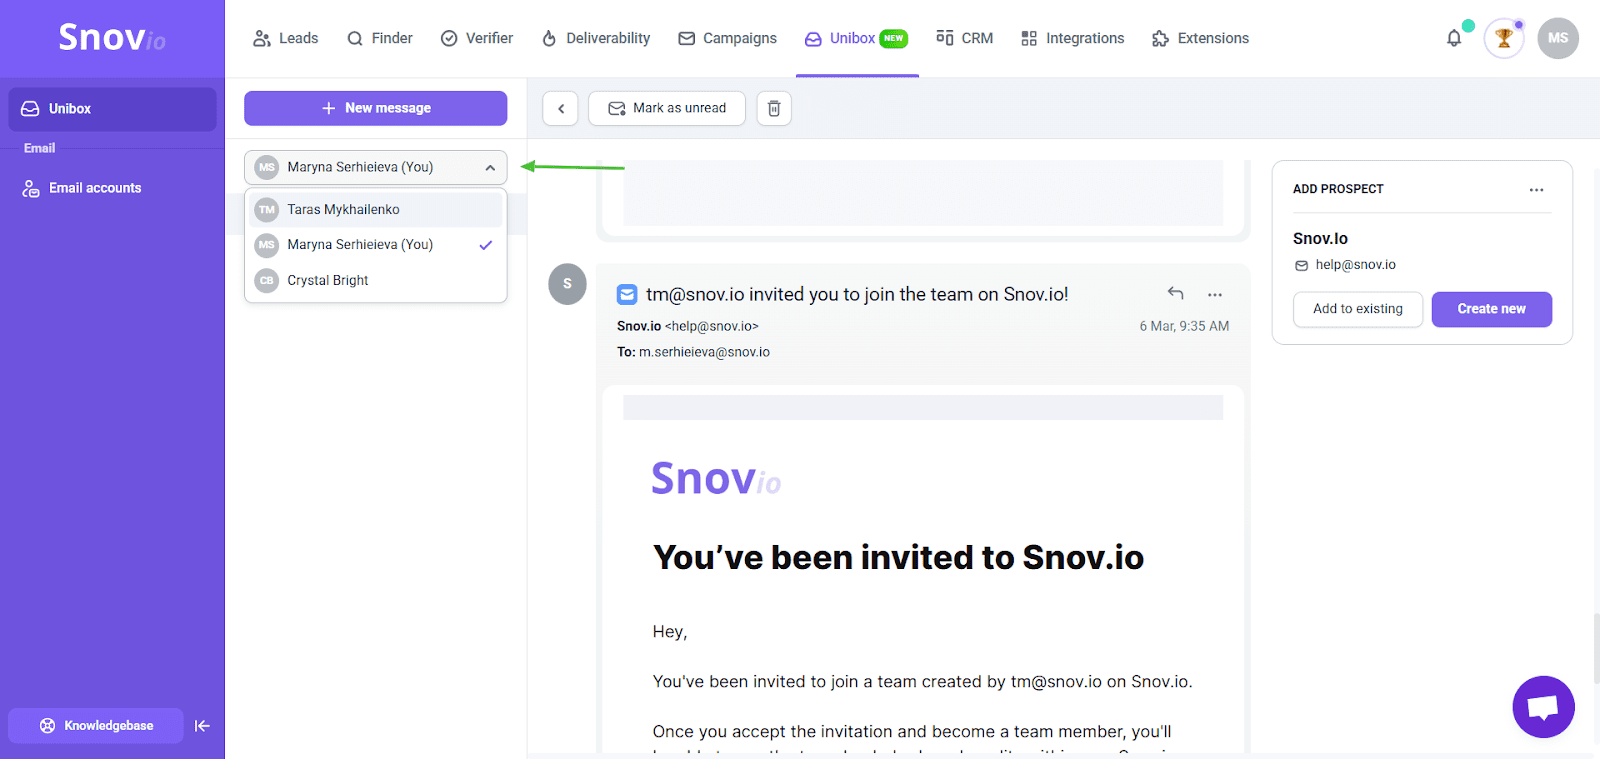Open the trophy achievements icon
Image resolution: width=1600 pixels, height=759 pixels.
[x=1503, y=39]
